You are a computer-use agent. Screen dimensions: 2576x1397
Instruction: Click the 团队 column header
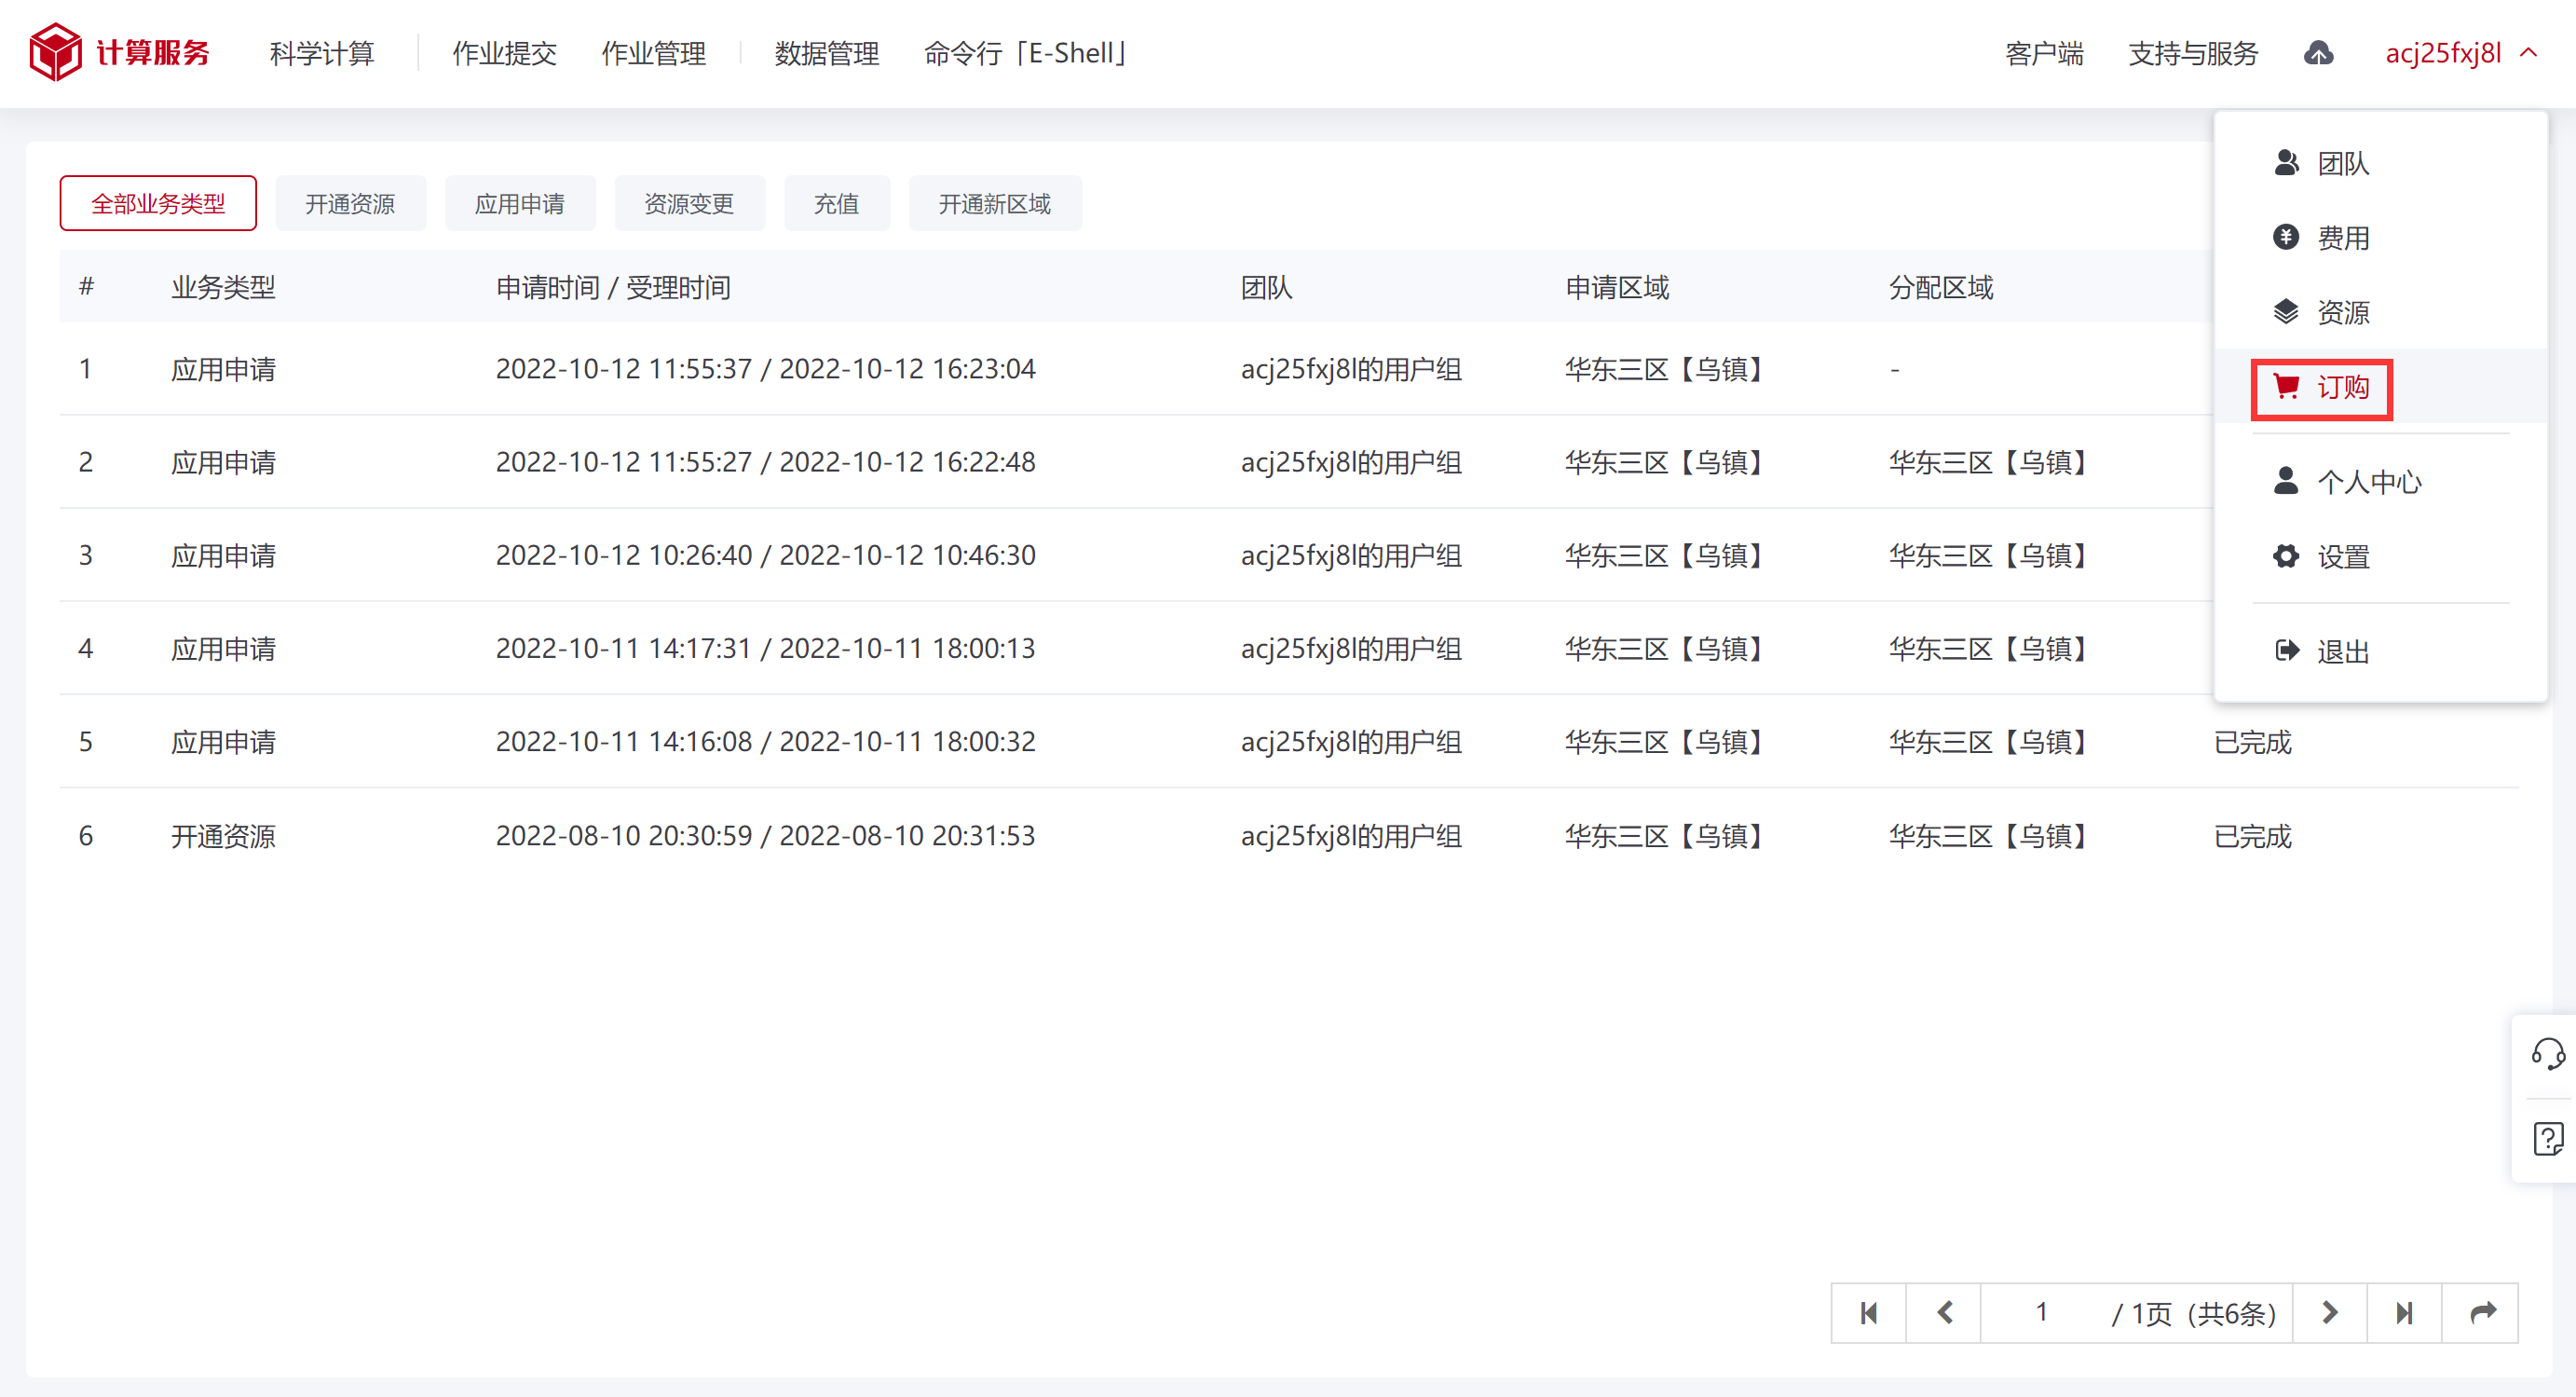click(1266, 288)
